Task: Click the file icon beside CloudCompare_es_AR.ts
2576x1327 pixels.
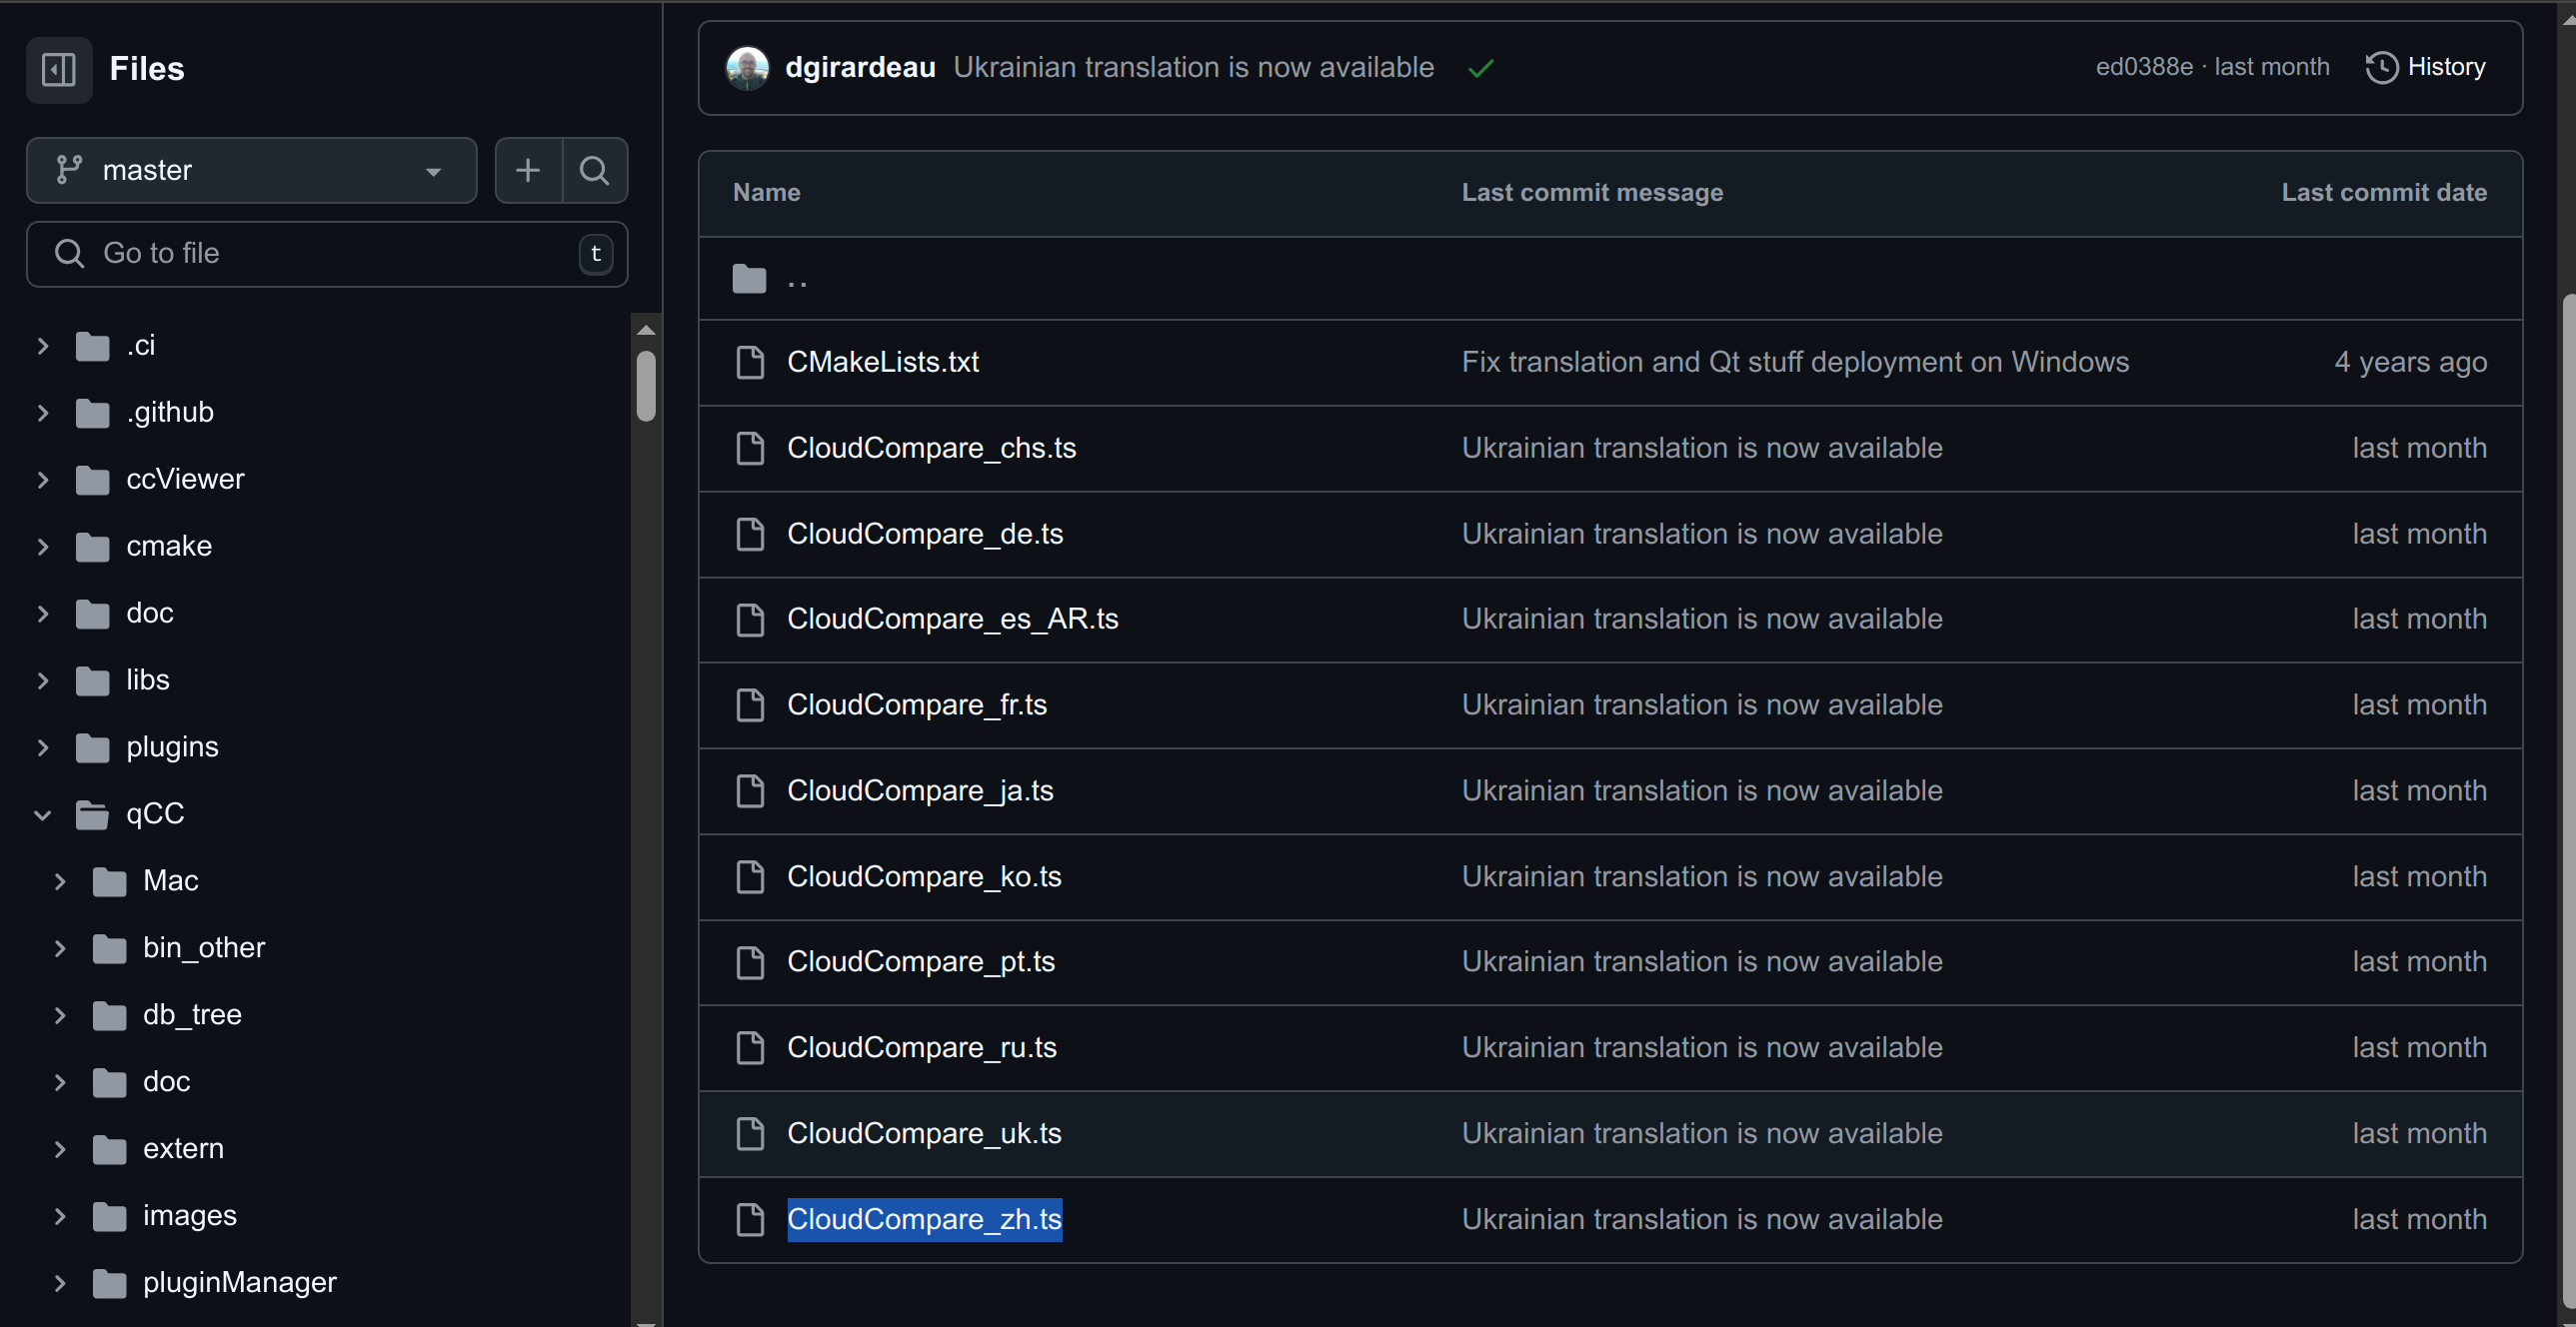Action: click(750, 619)
